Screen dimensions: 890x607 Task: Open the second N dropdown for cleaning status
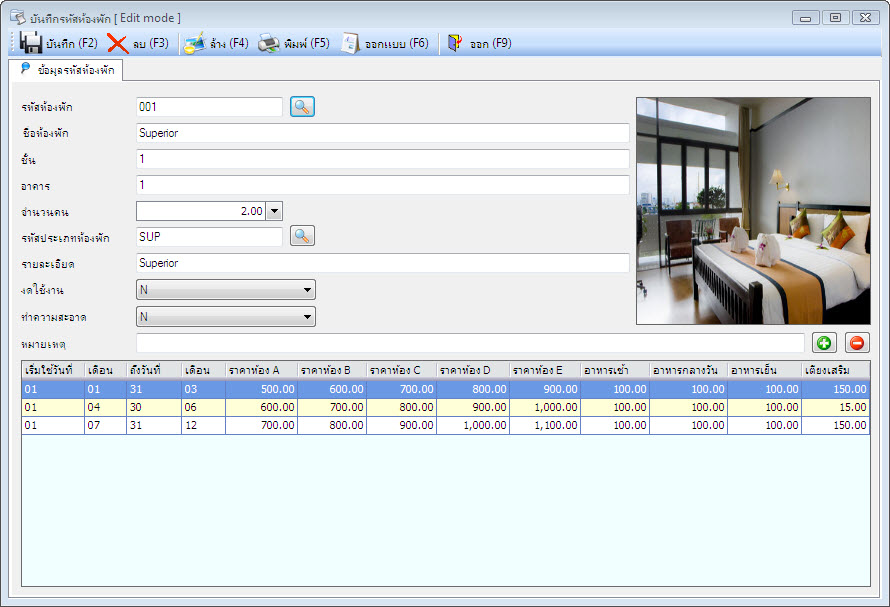[307, 317]
